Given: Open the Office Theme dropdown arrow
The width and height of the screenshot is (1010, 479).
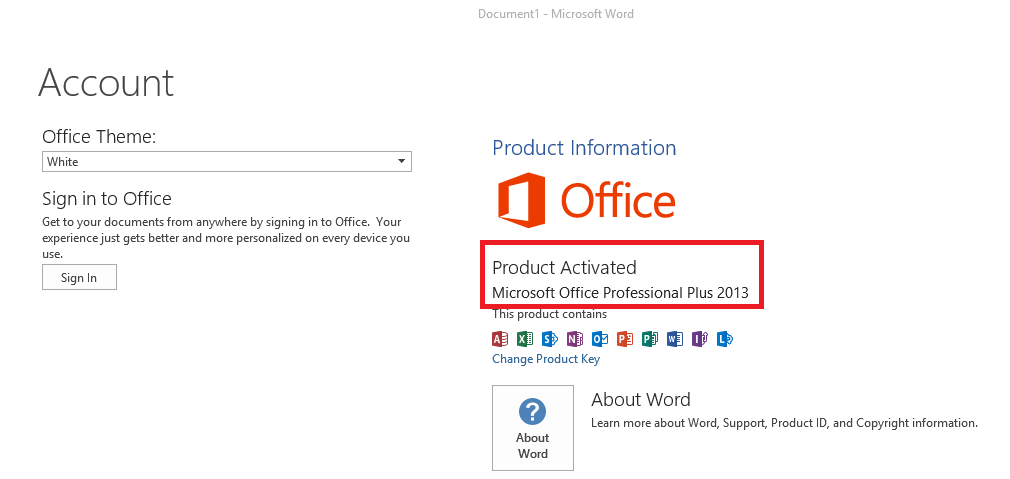Looking at the screenshot, I should 401,162.
